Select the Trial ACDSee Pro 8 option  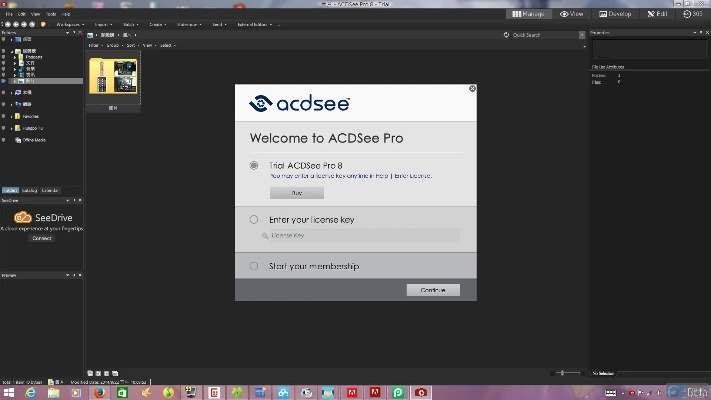click(x=254, y=165)
